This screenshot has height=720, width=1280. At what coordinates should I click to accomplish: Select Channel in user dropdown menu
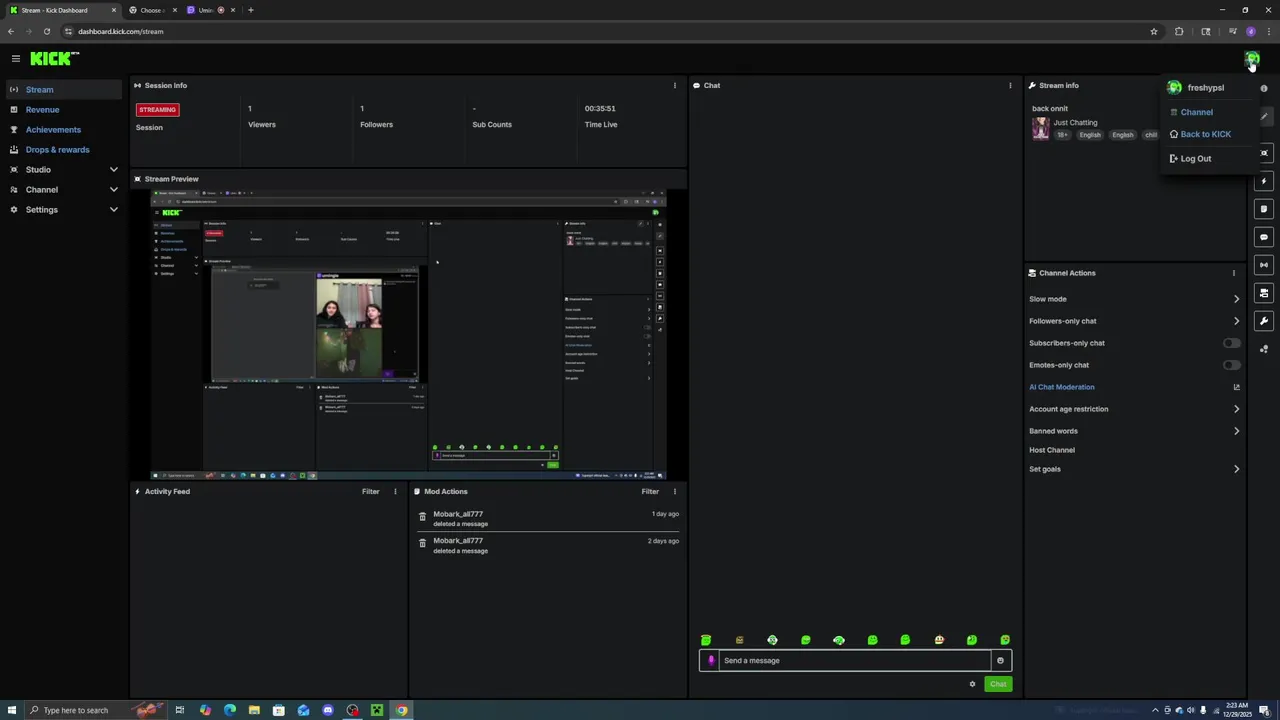(1196, 112)
